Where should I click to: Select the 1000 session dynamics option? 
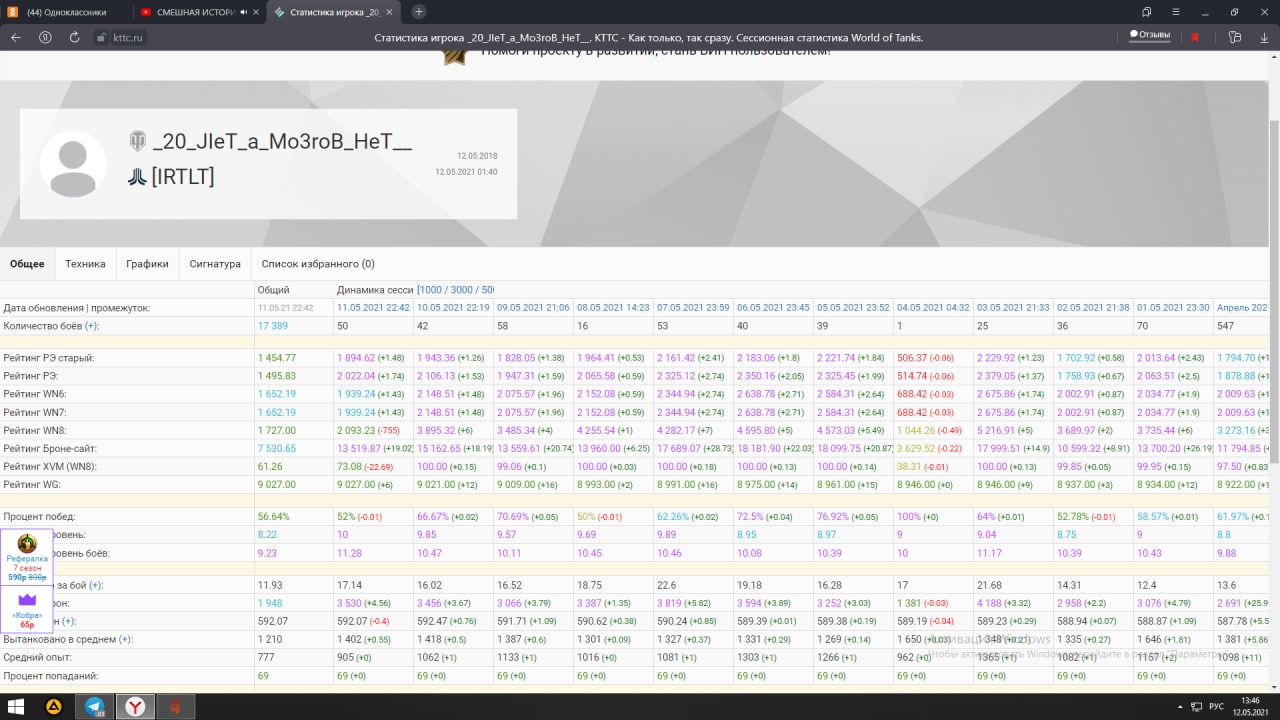pos(433,289)
